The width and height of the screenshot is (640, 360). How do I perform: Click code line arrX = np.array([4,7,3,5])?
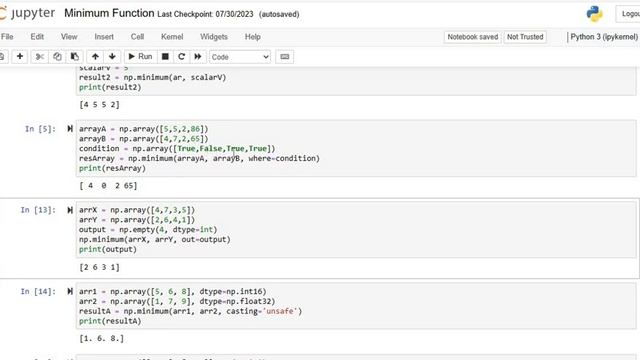point(137,210)
